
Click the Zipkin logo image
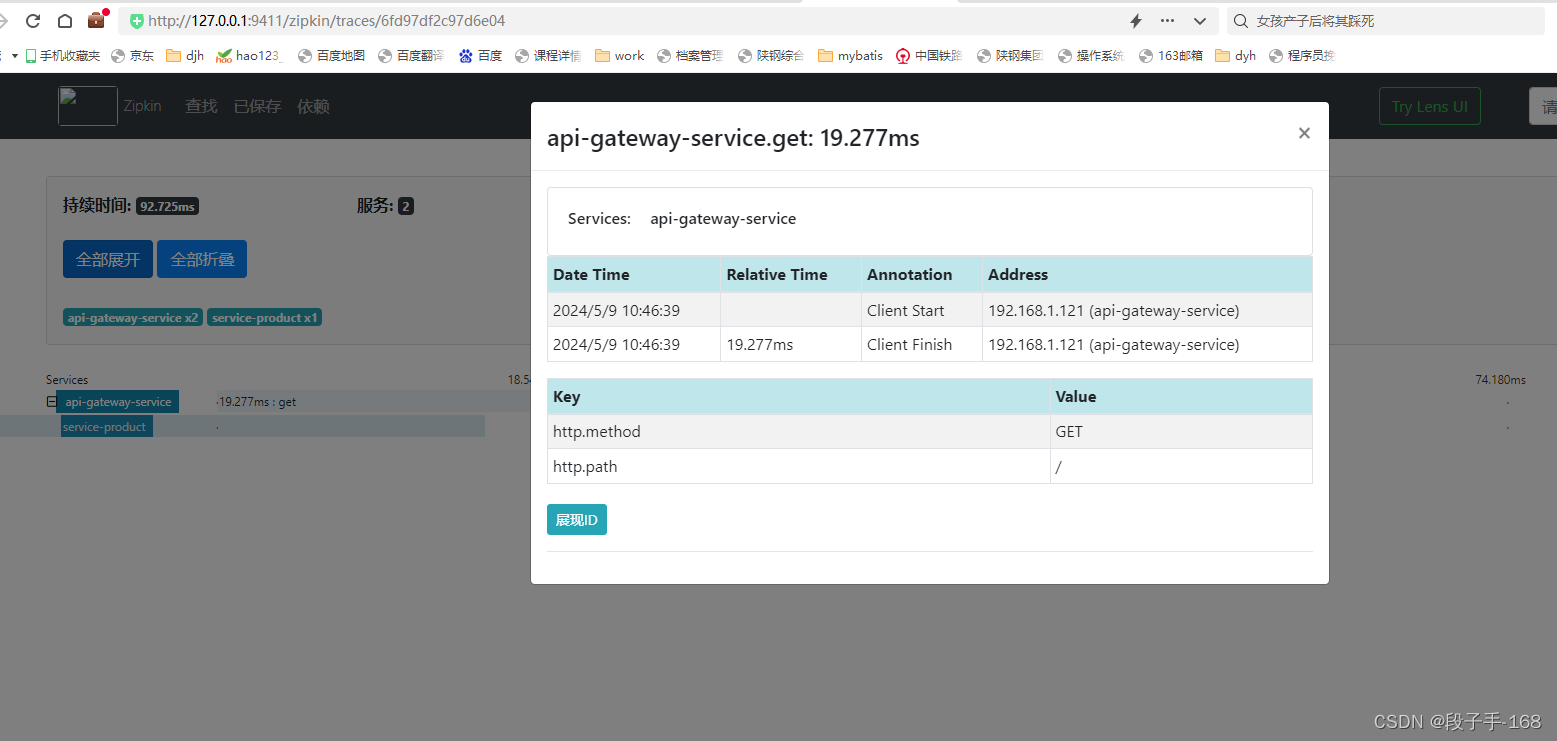(x=88, y=106)
